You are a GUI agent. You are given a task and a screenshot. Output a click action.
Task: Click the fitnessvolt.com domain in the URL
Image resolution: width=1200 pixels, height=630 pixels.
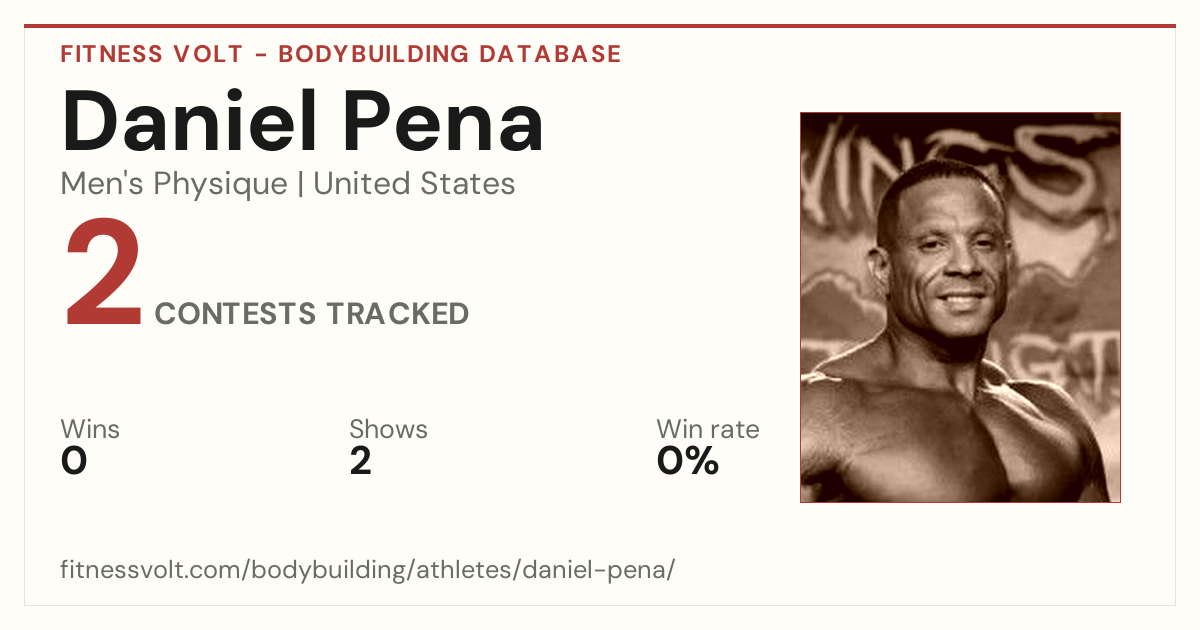[152, 571]
